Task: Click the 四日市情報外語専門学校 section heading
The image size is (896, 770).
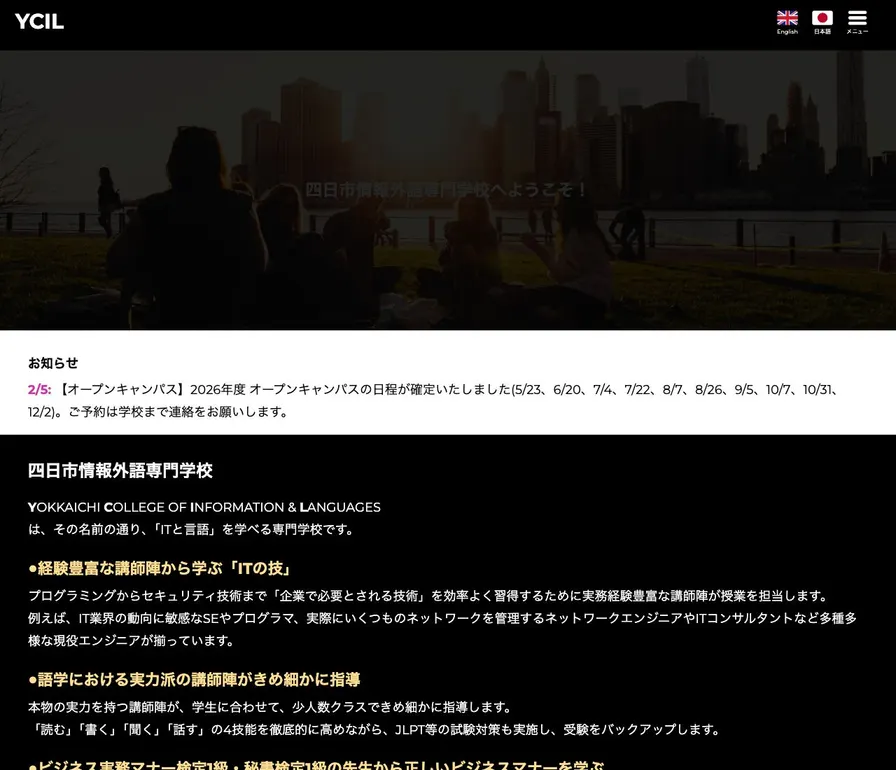Action: [121, 471]
